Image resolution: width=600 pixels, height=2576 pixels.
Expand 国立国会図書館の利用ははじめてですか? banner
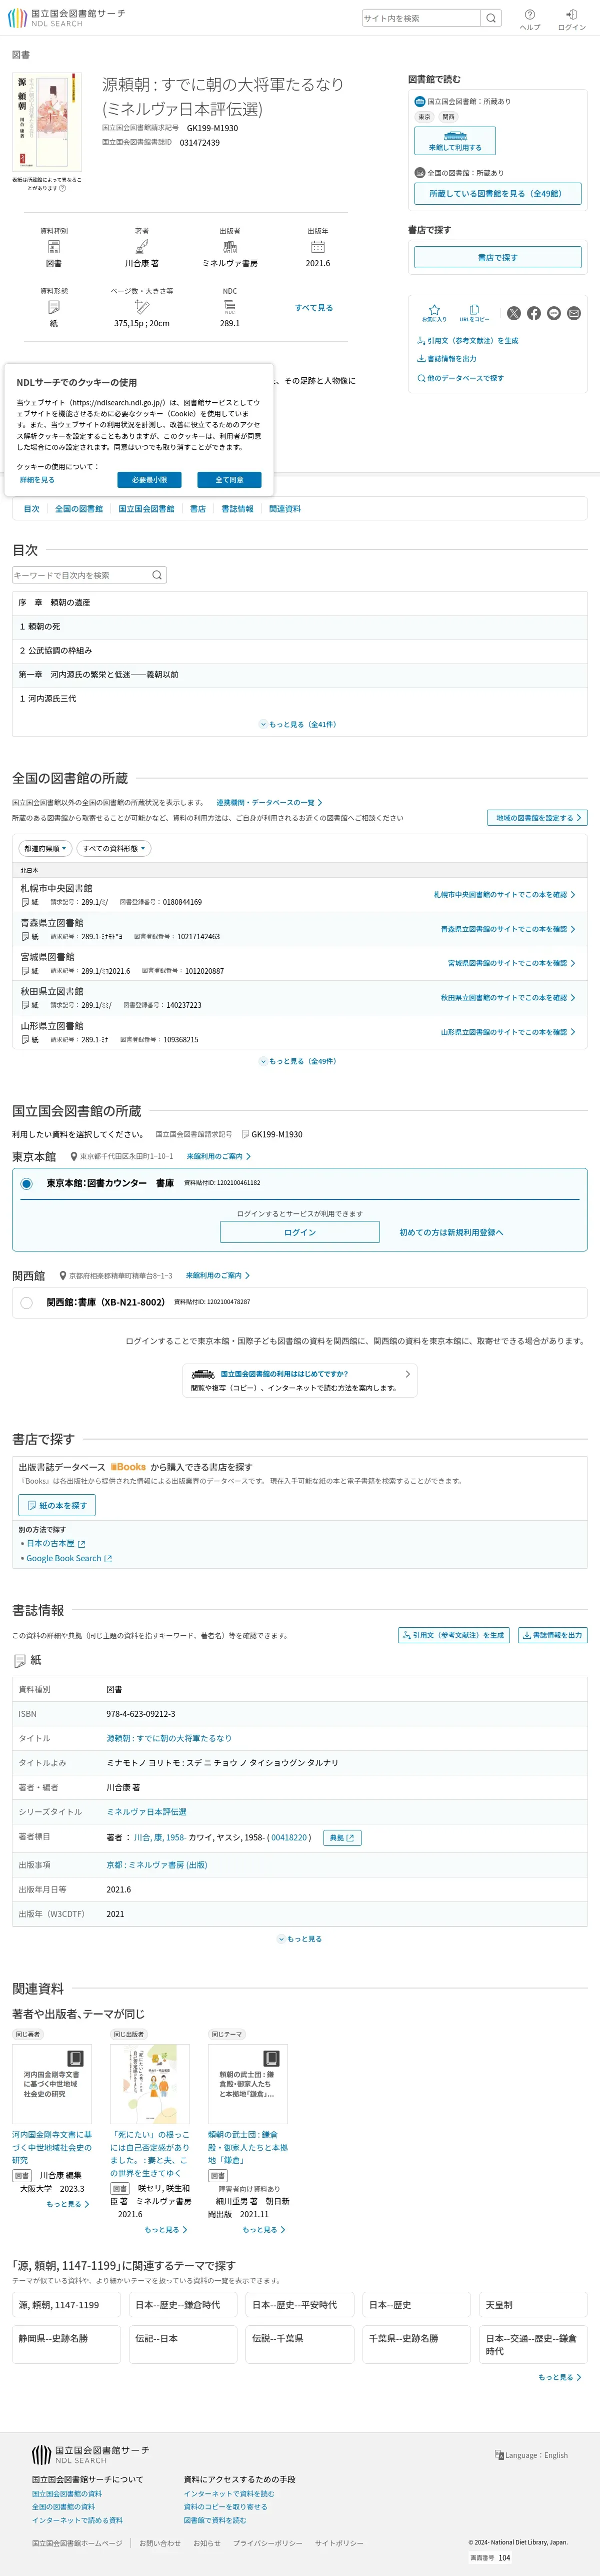point(300,1380)
